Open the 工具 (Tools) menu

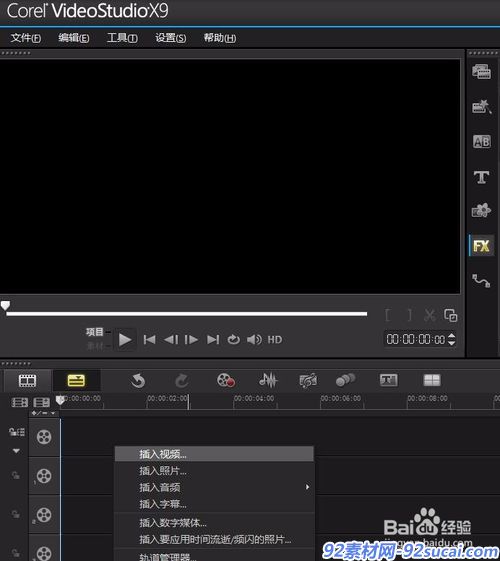click(x=122, y=38)
